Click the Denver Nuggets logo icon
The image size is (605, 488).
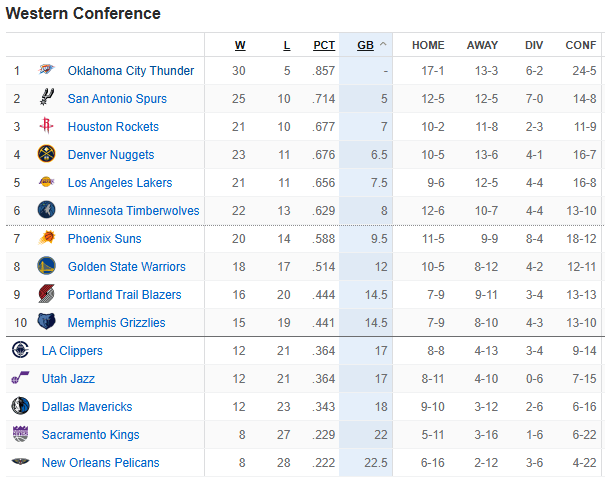[47, 155]
